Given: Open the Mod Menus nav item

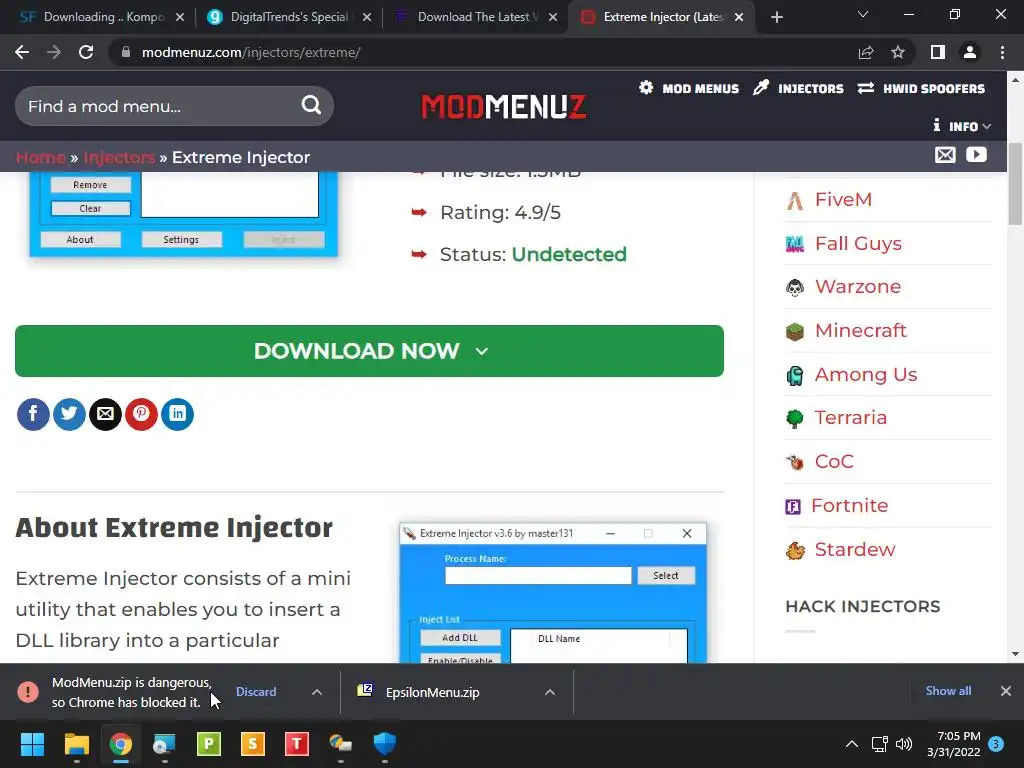Looking at the screenshot, I should (x=689, y=88).
